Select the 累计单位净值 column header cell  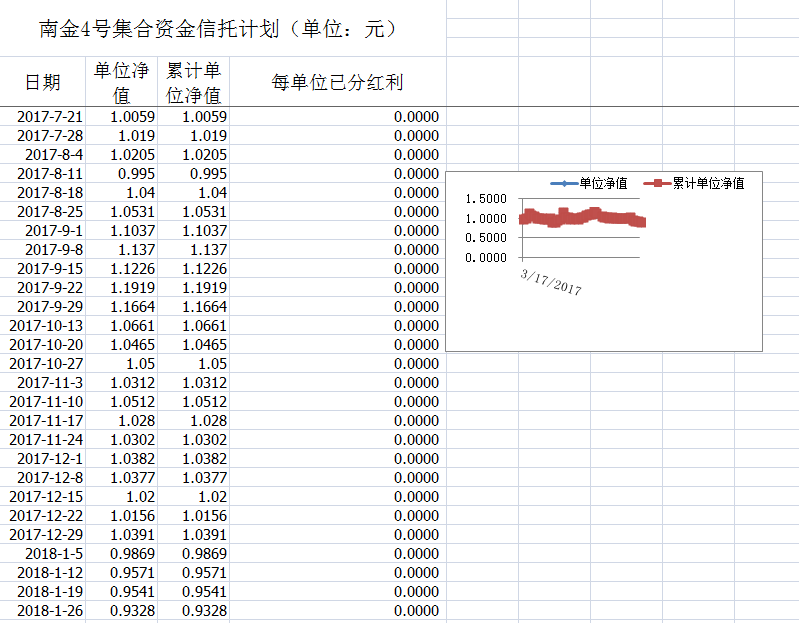193,82
